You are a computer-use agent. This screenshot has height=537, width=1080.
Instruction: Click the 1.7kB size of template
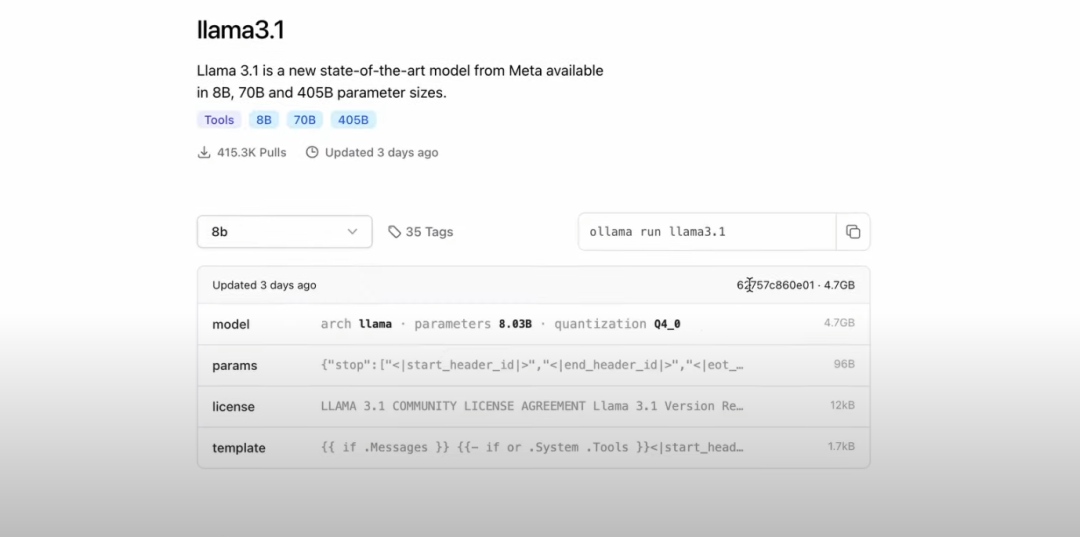click(x=841, y=447)
